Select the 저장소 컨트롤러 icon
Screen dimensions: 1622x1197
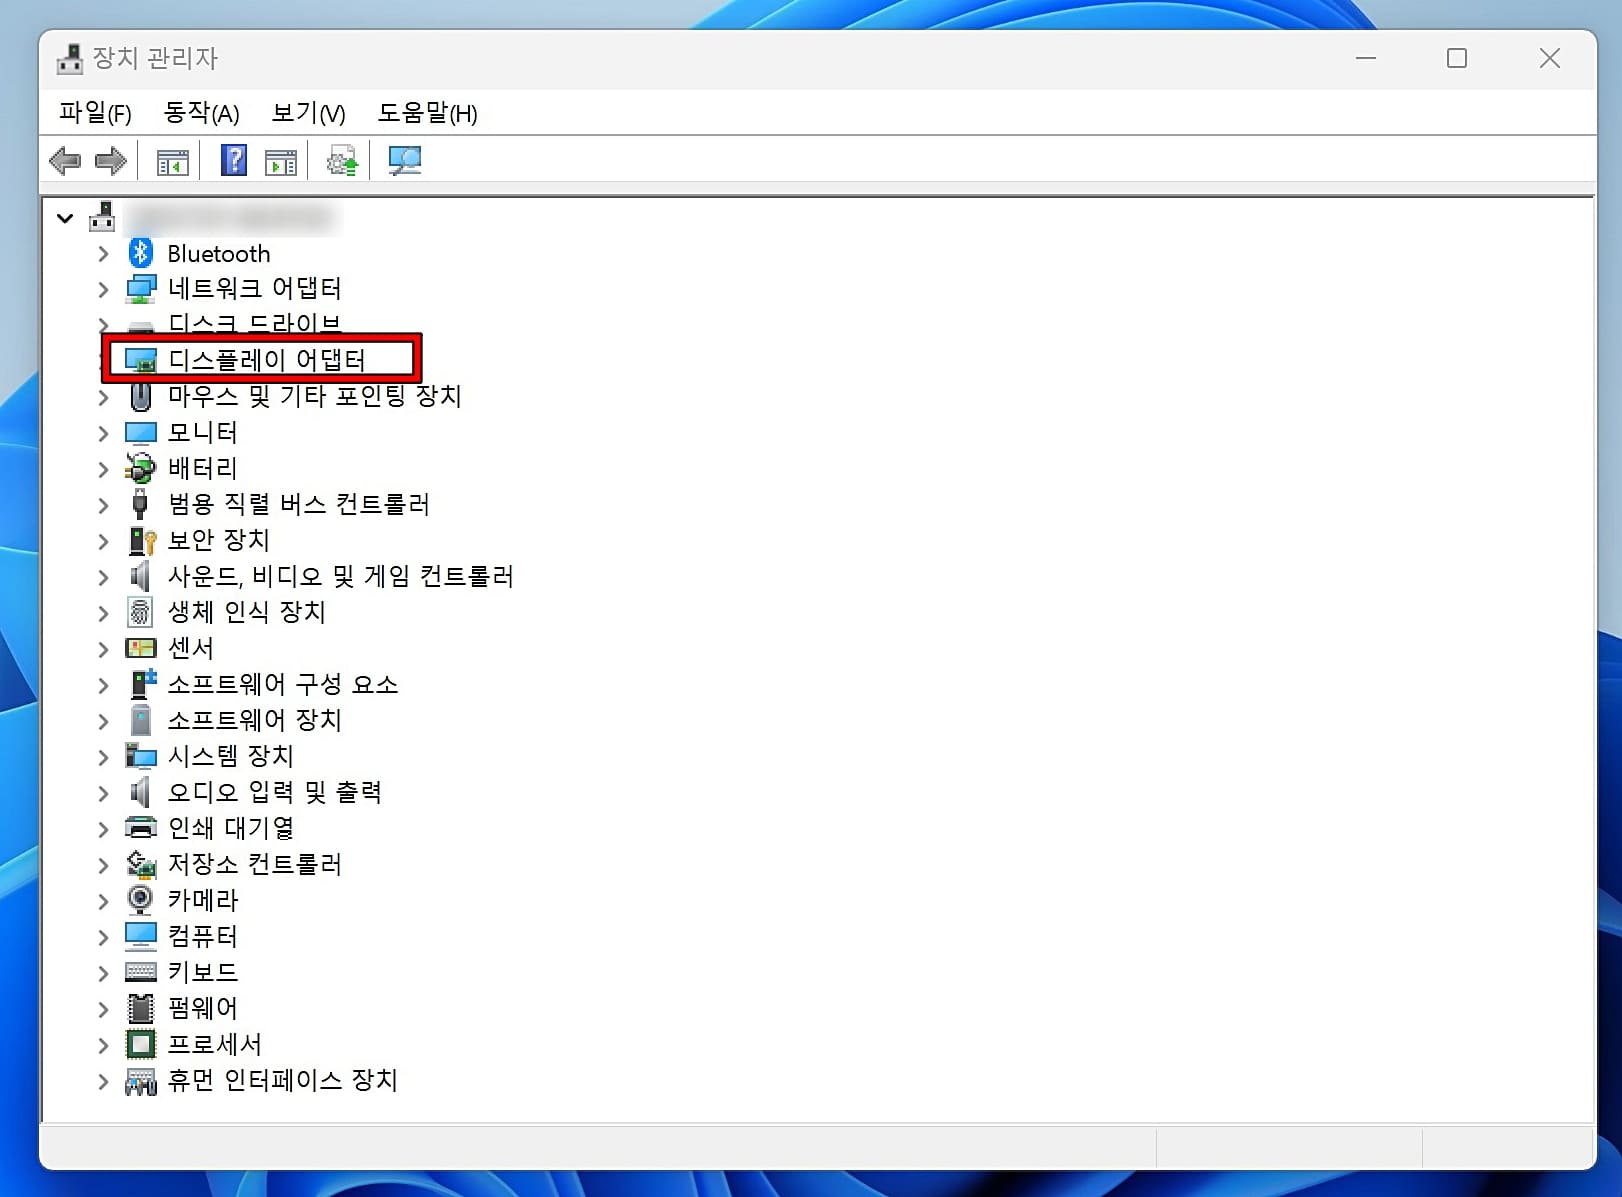click(141, 864)
